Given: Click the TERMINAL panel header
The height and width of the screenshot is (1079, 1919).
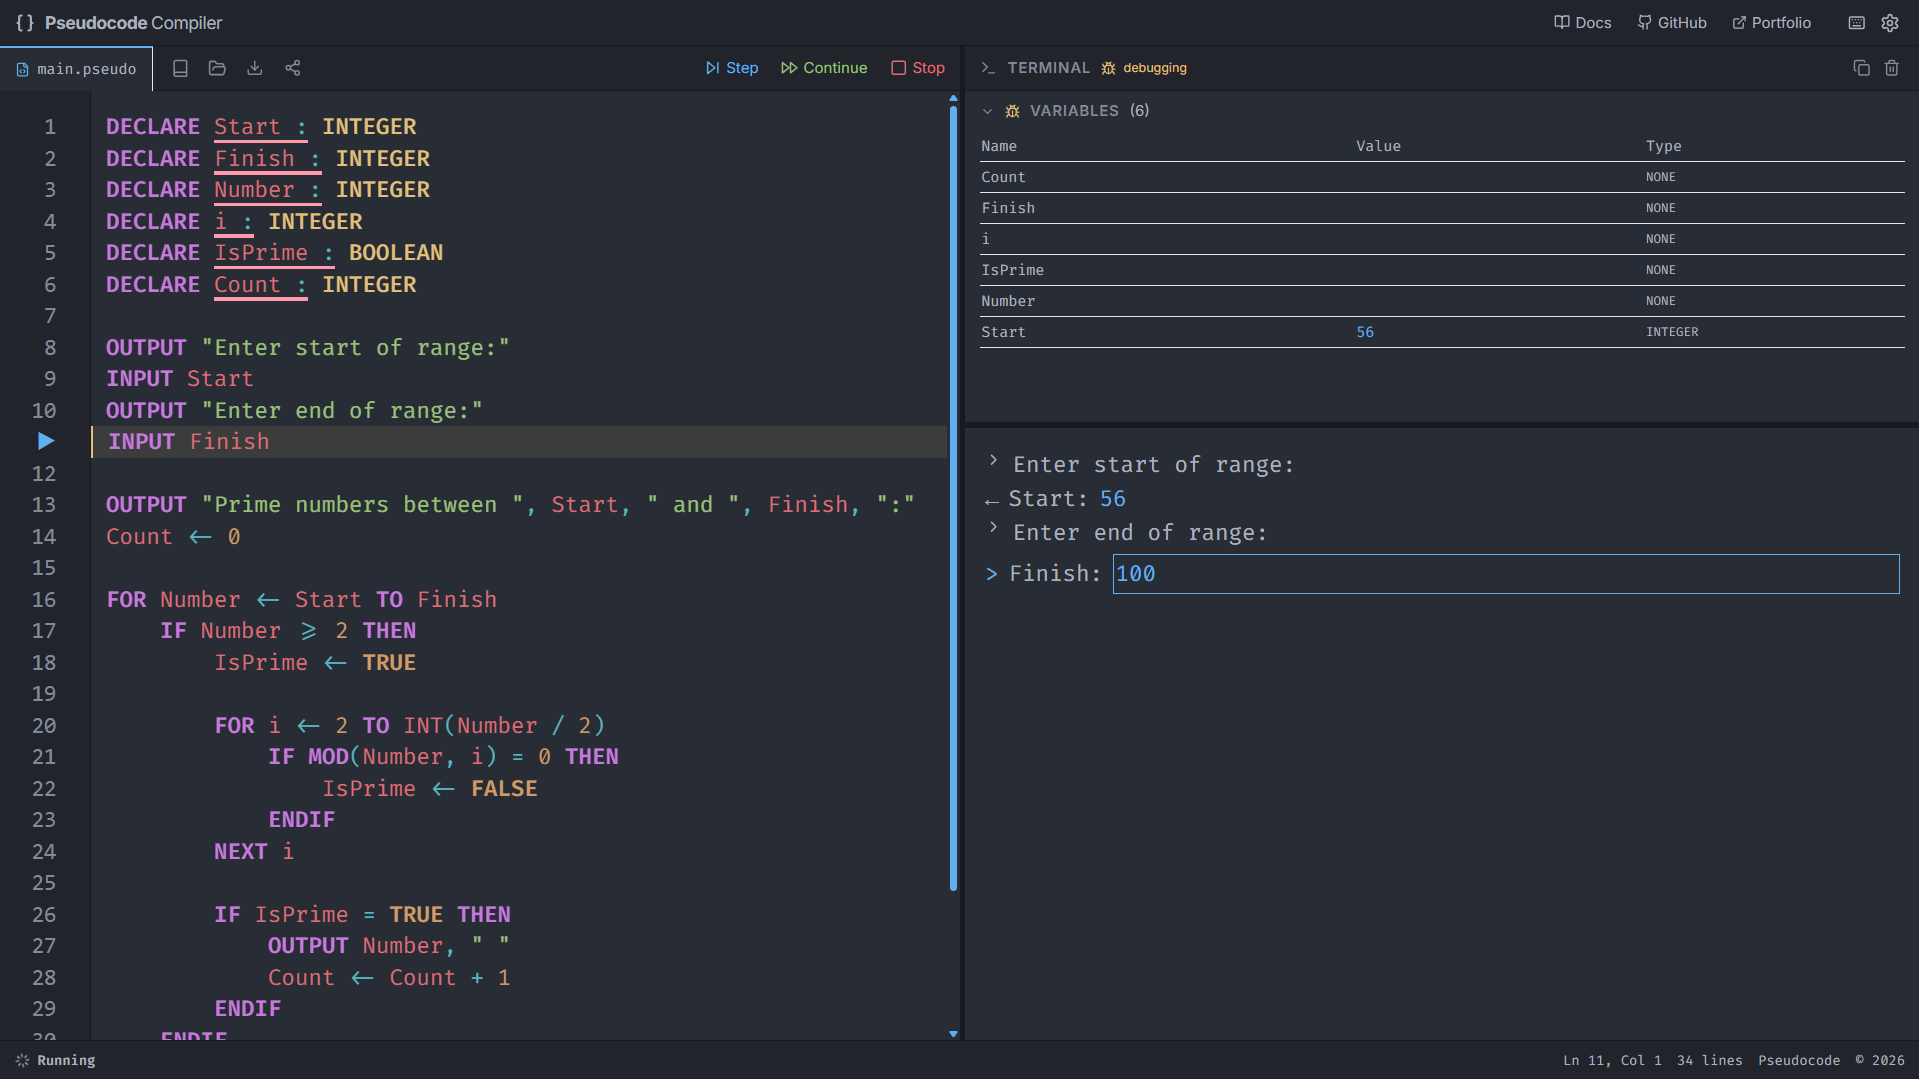Looking at the screenshot, I should [1048, 67].
